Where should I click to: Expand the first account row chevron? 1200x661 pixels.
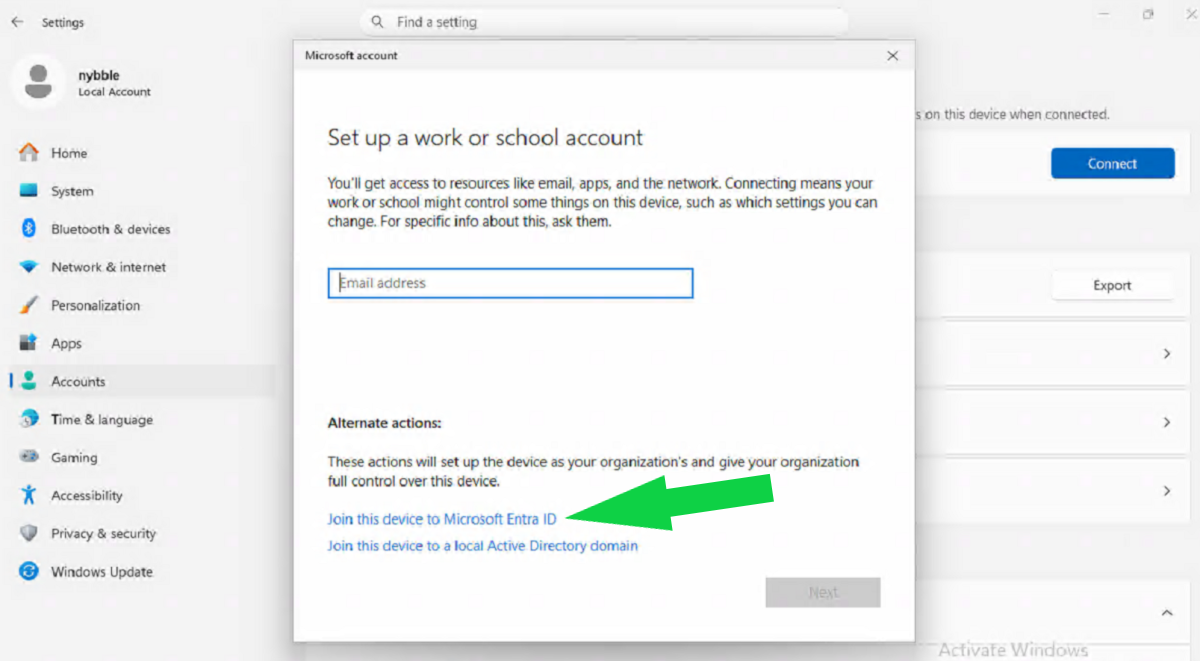tap(1166, 352)
